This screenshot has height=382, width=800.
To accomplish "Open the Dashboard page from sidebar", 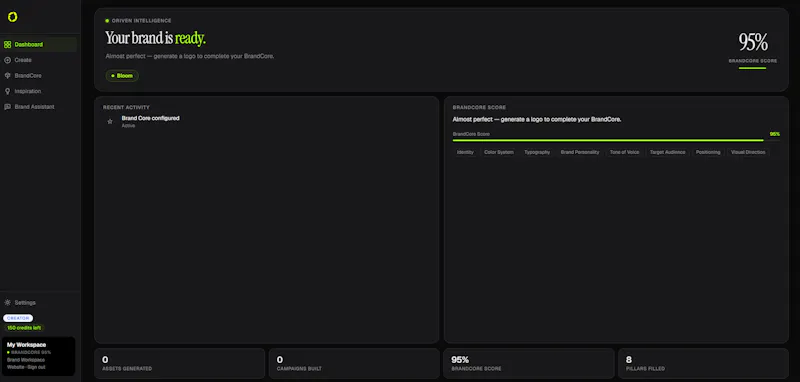I will 39,44.
